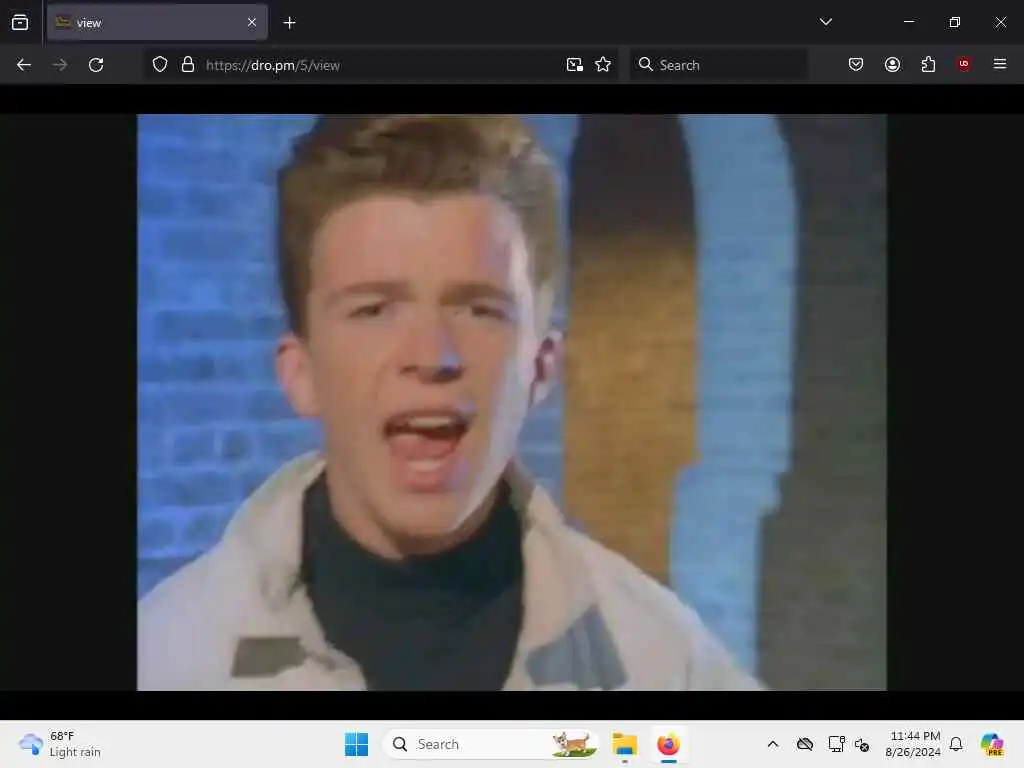This screenshot has height=768, width=1024.
Task: Open Firefox View recent browsing
Action: point(20,22)
